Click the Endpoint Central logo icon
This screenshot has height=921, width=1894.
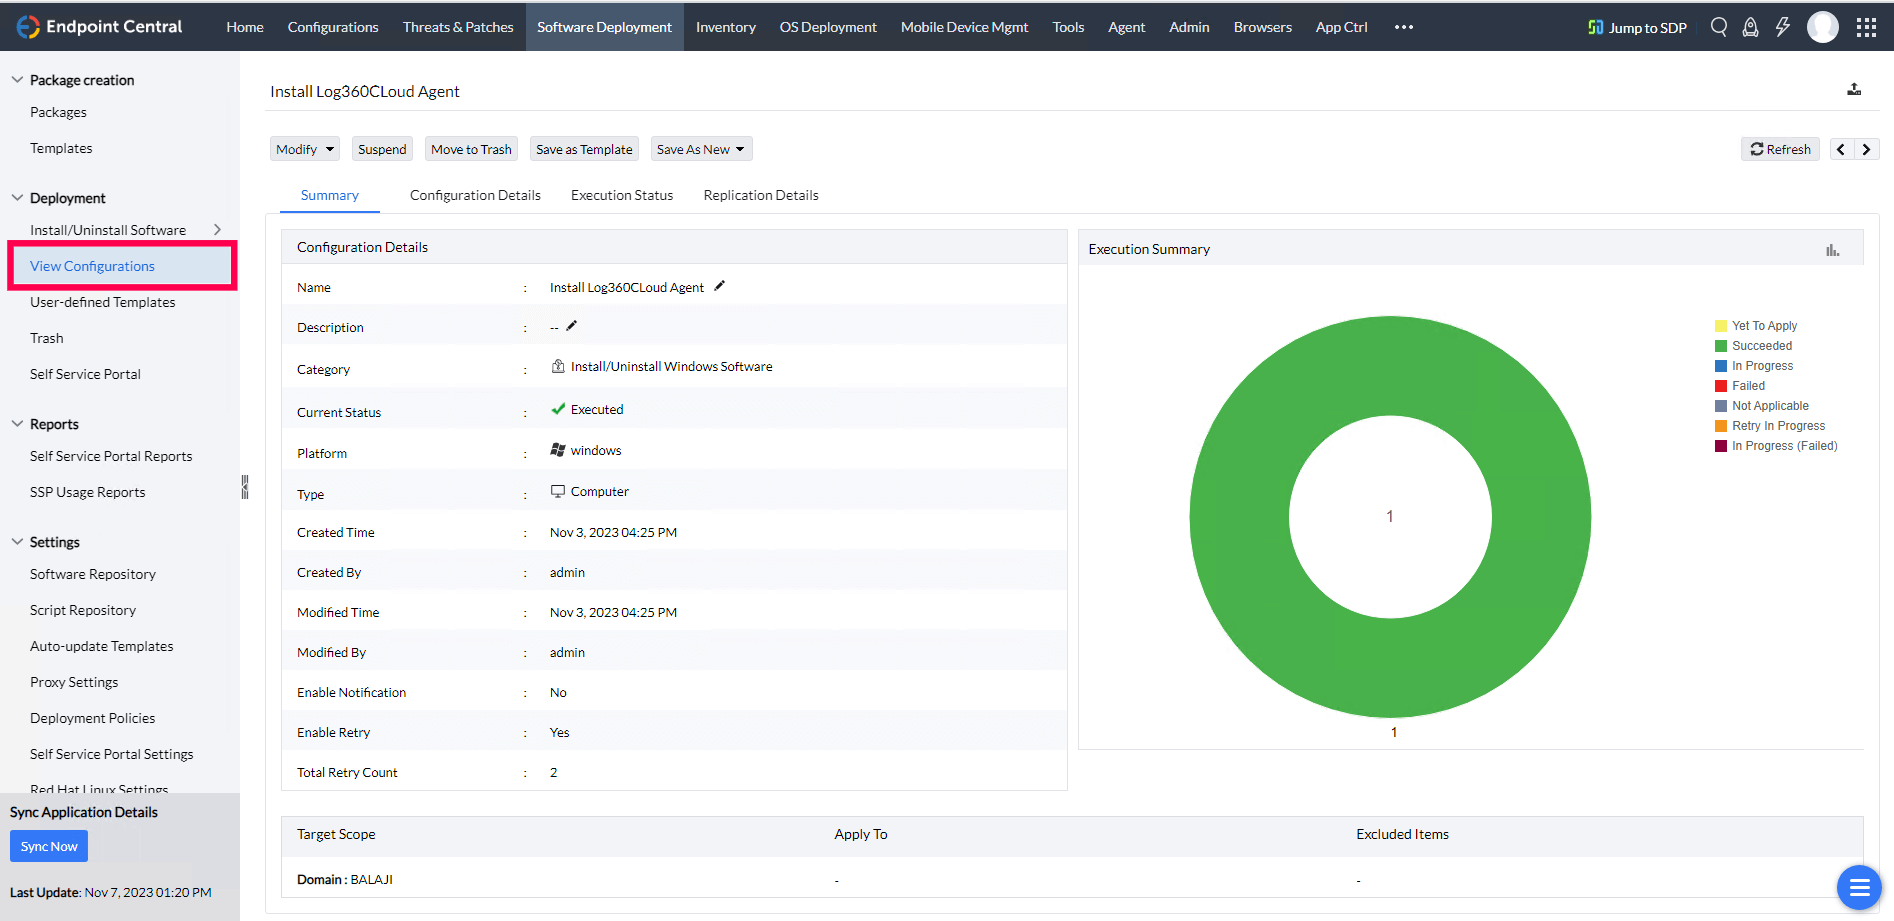coord(28,27)
